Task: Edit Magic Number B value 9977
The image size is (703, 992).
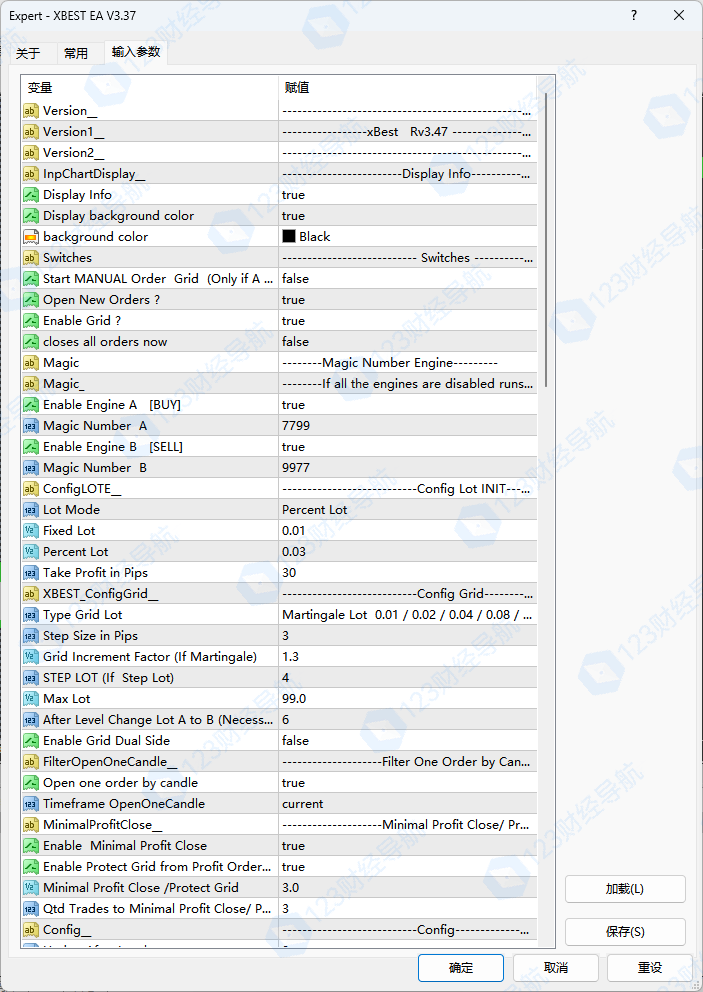Action: (407, 468)
